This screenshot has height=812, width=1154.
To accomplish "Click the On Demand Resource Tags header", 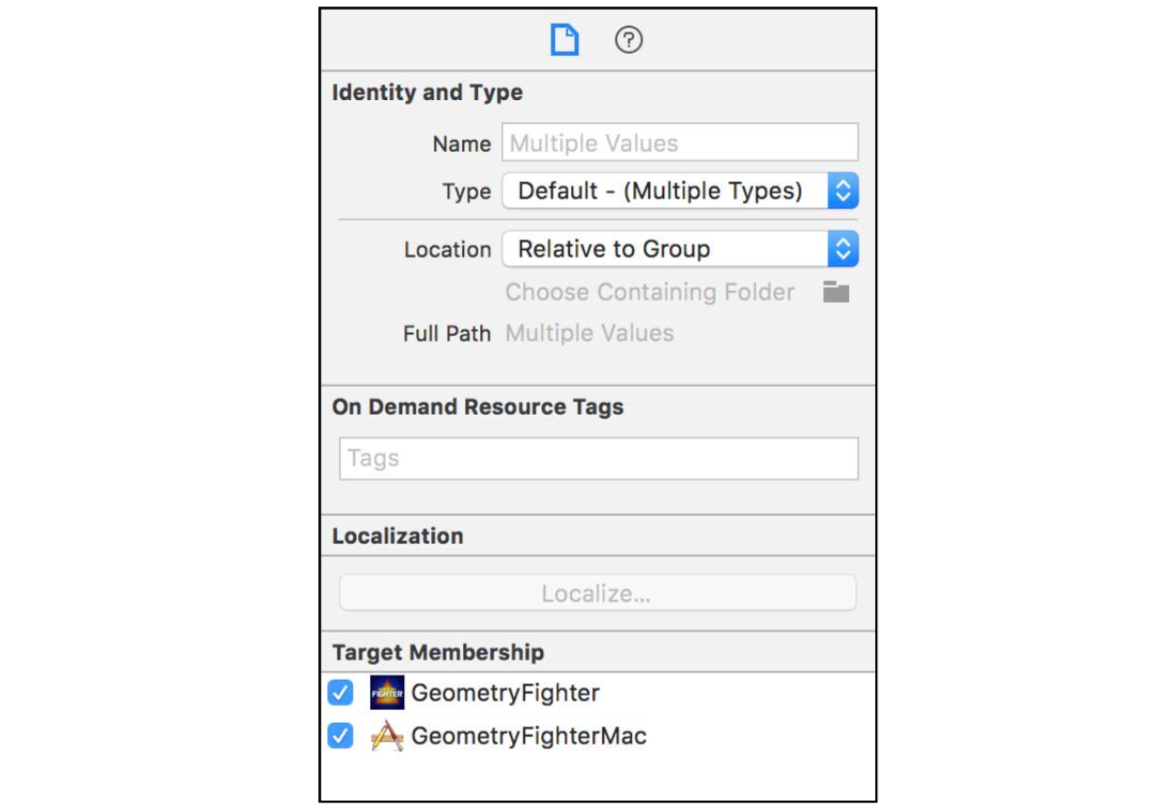I will click(477, 407).
